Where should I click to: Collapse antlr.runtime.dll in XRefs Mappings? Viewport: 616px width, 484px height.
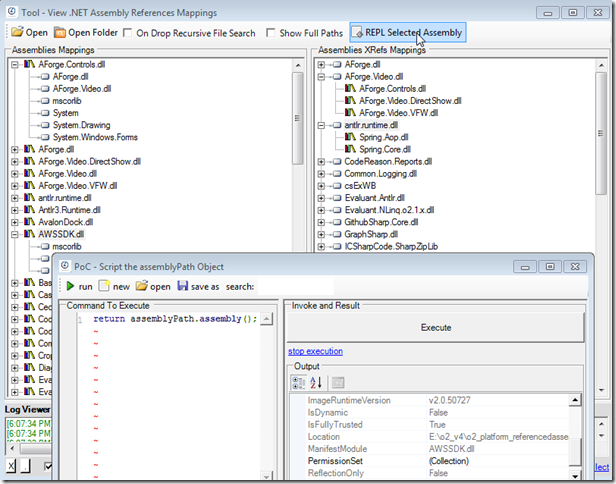click(x=322, y=125)
